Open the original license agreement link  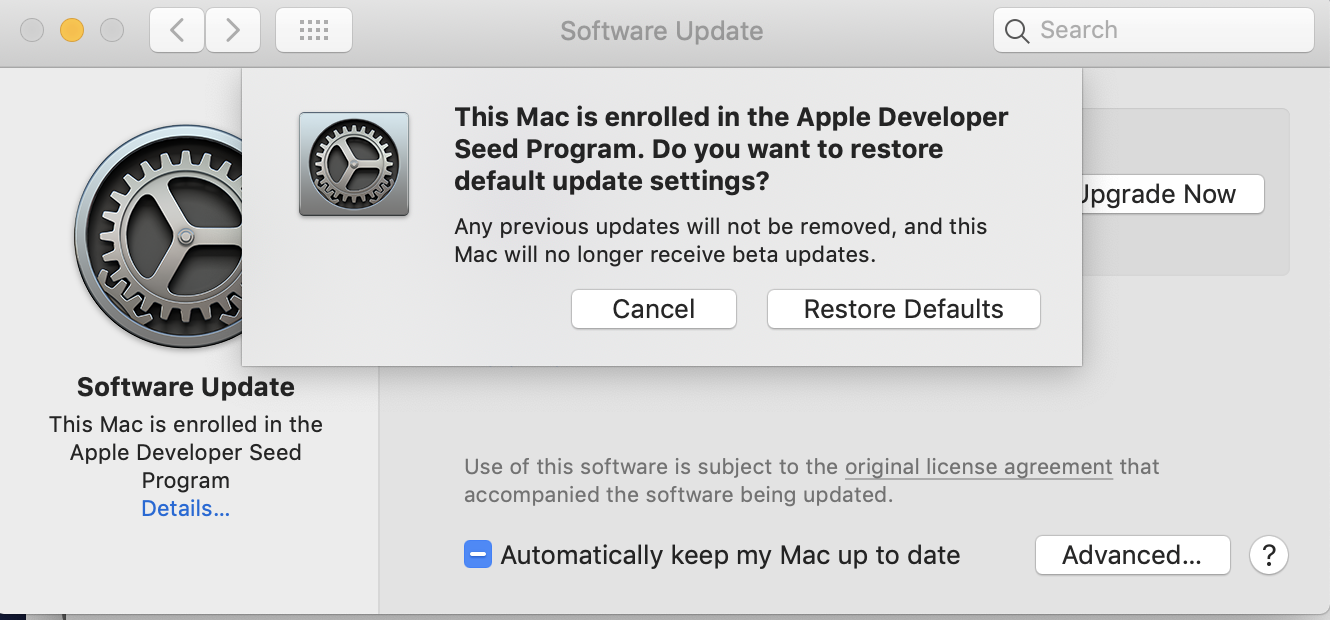pyautogui.click(x=978, y=467)
